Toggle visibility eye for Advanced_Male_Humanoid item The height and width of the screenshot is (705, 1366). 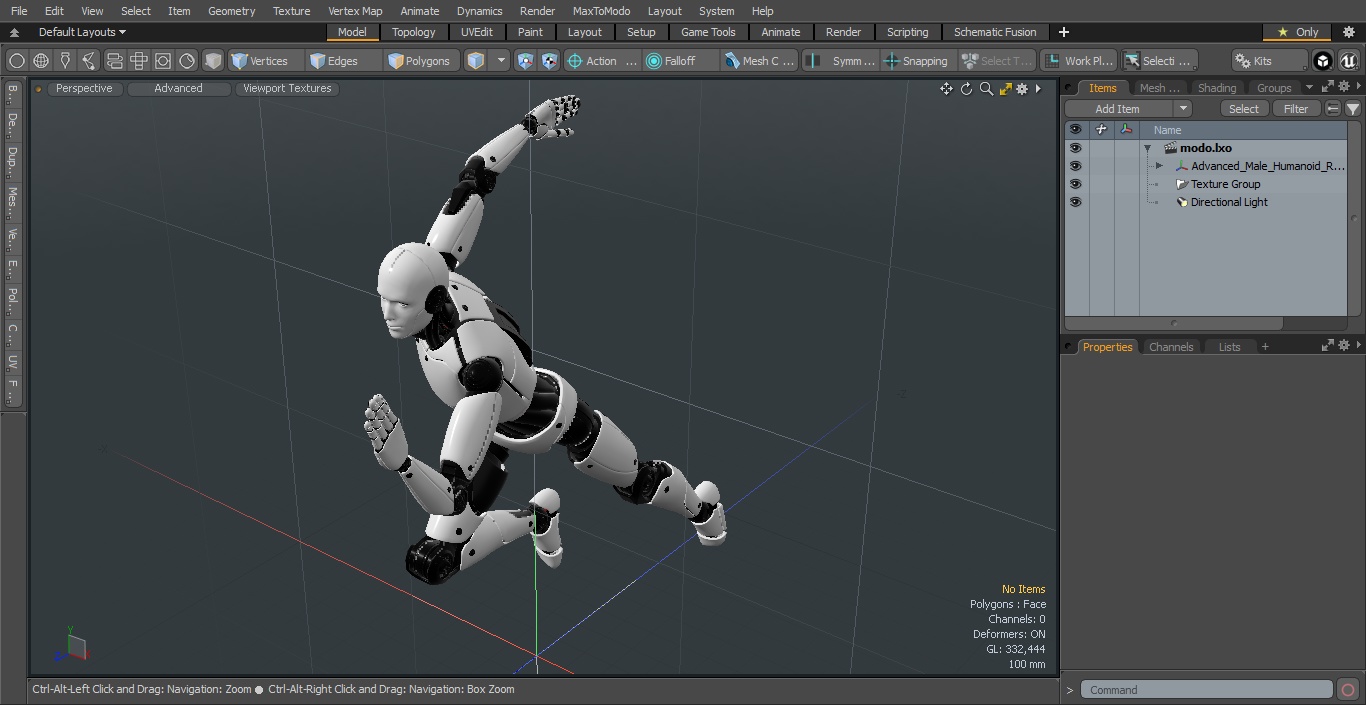pyautogui.click(x=1075, y=166)
